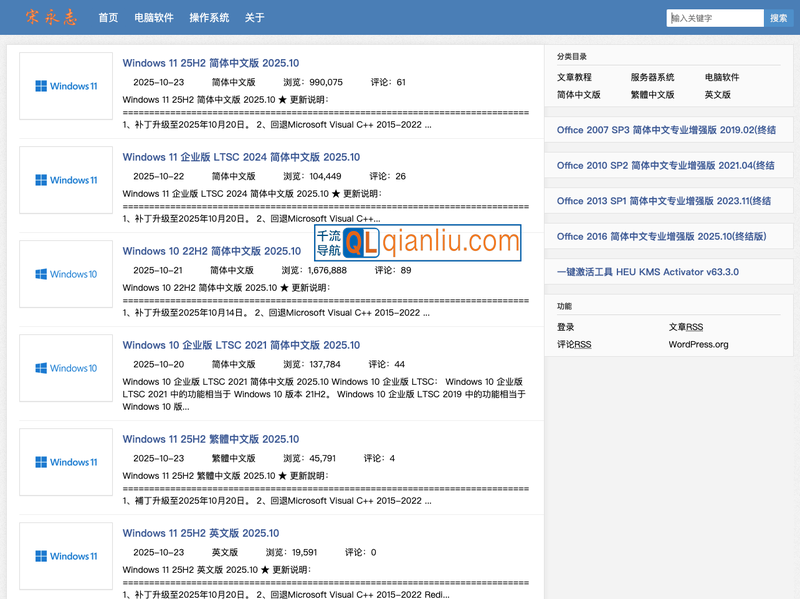
Task: Focus the keyword search input field
Action: (x=716, y=18)
